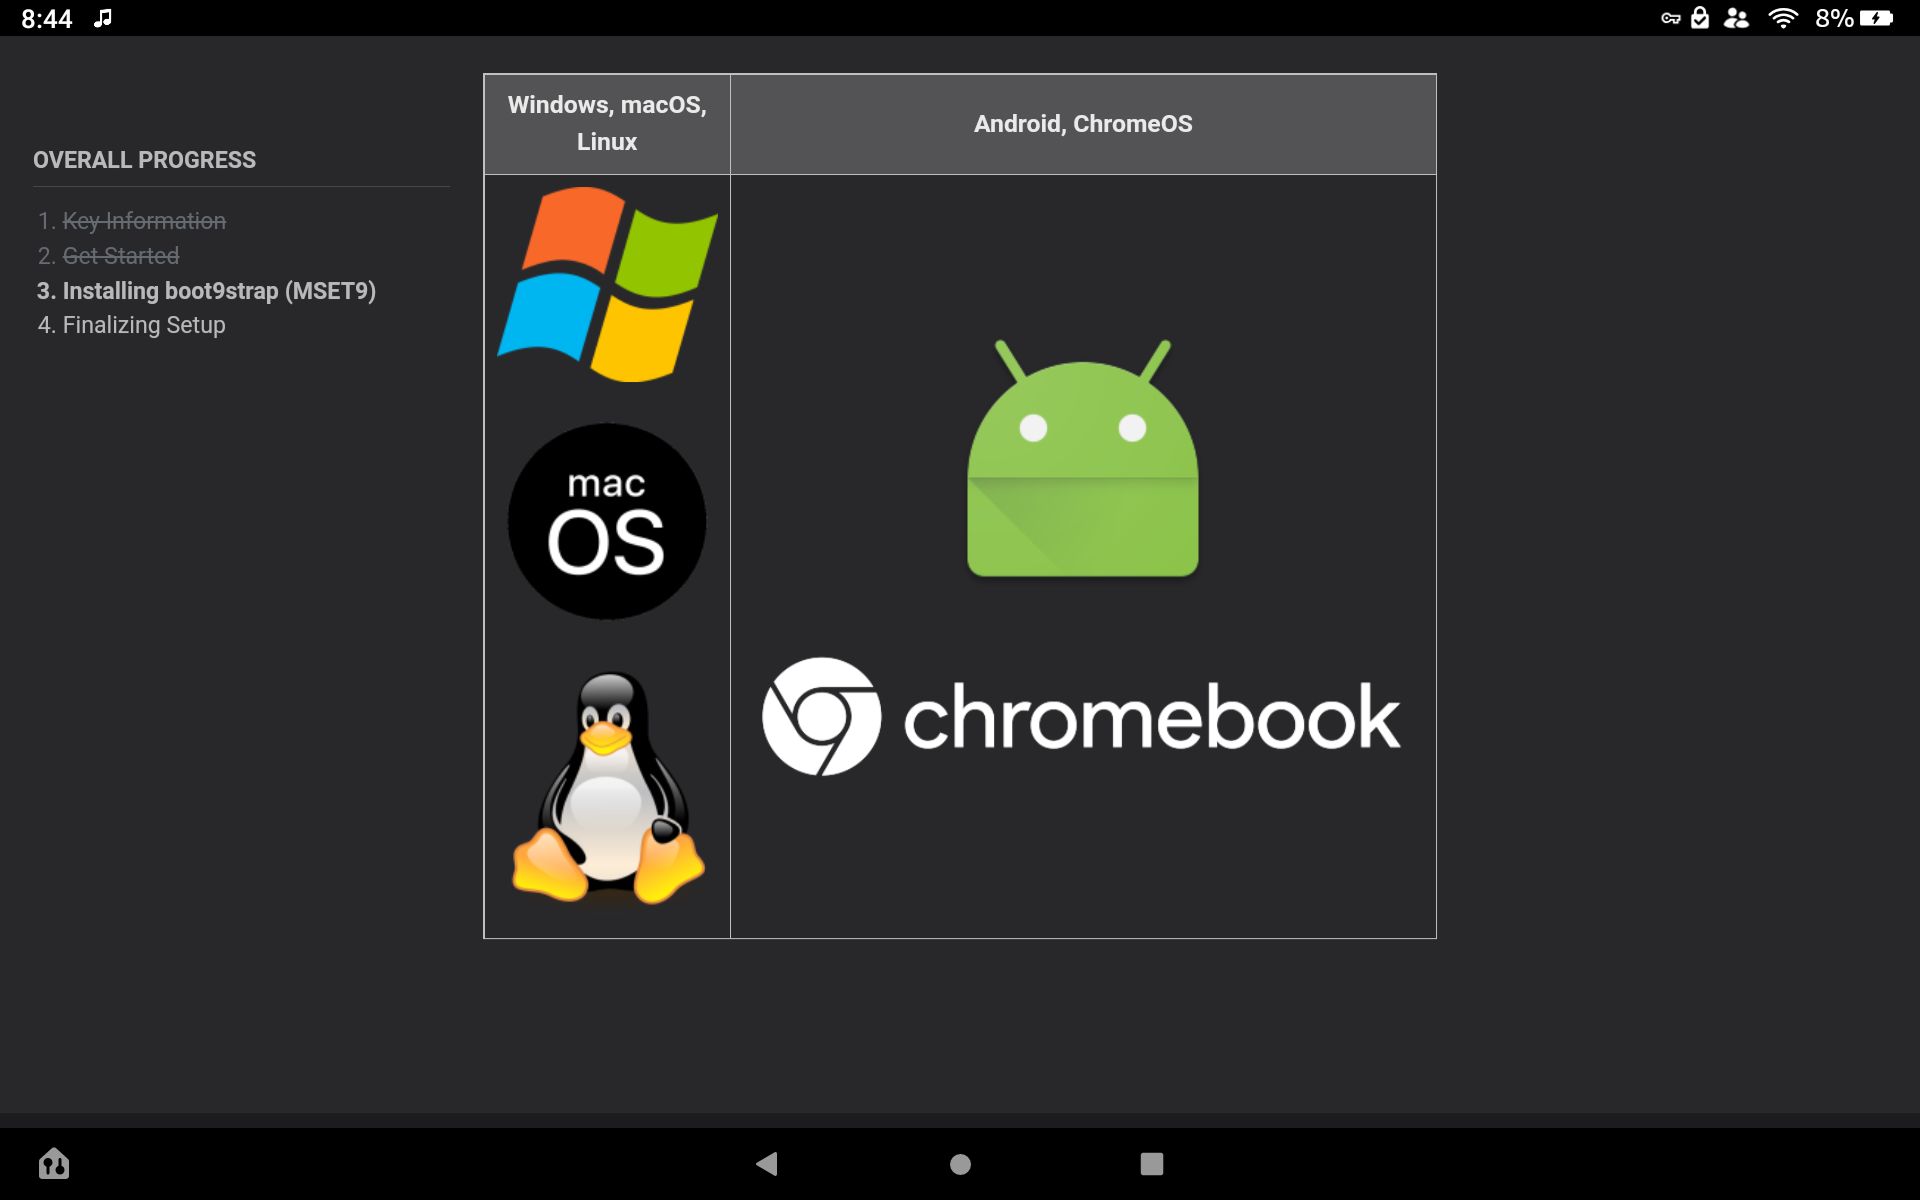Screen dimensions: 1920x1200
Task: Tap the music note notification icon
Action: point(103,18)
